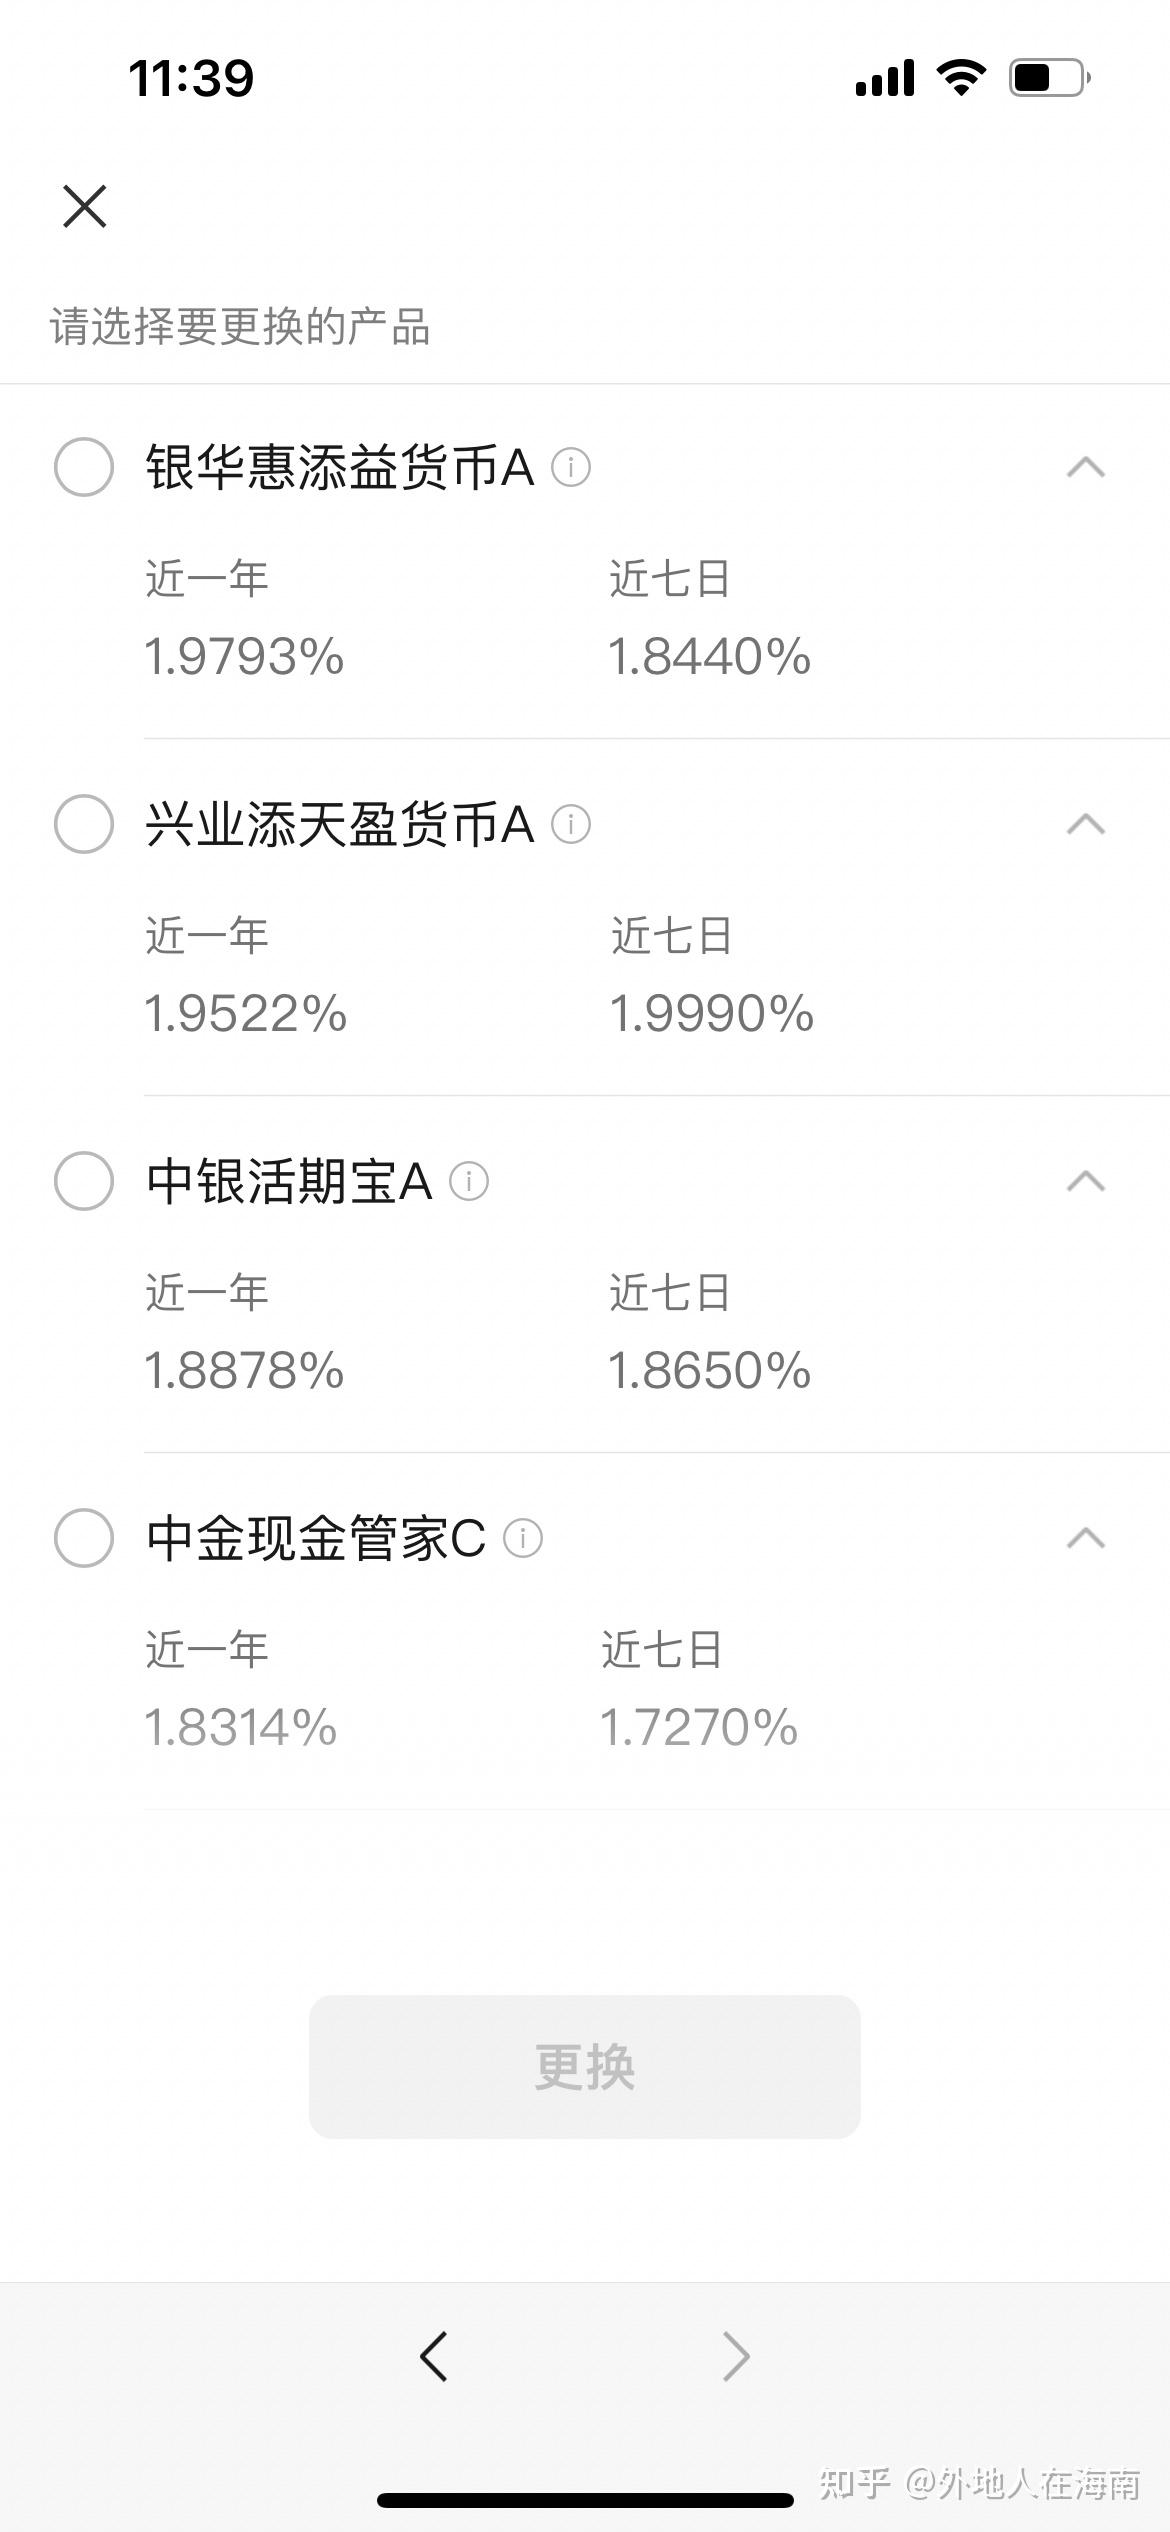The height and width of the screenshot is (2532, 1170).
Task: Tap the 中金现金管家C product name
Action: [316, 1538]
